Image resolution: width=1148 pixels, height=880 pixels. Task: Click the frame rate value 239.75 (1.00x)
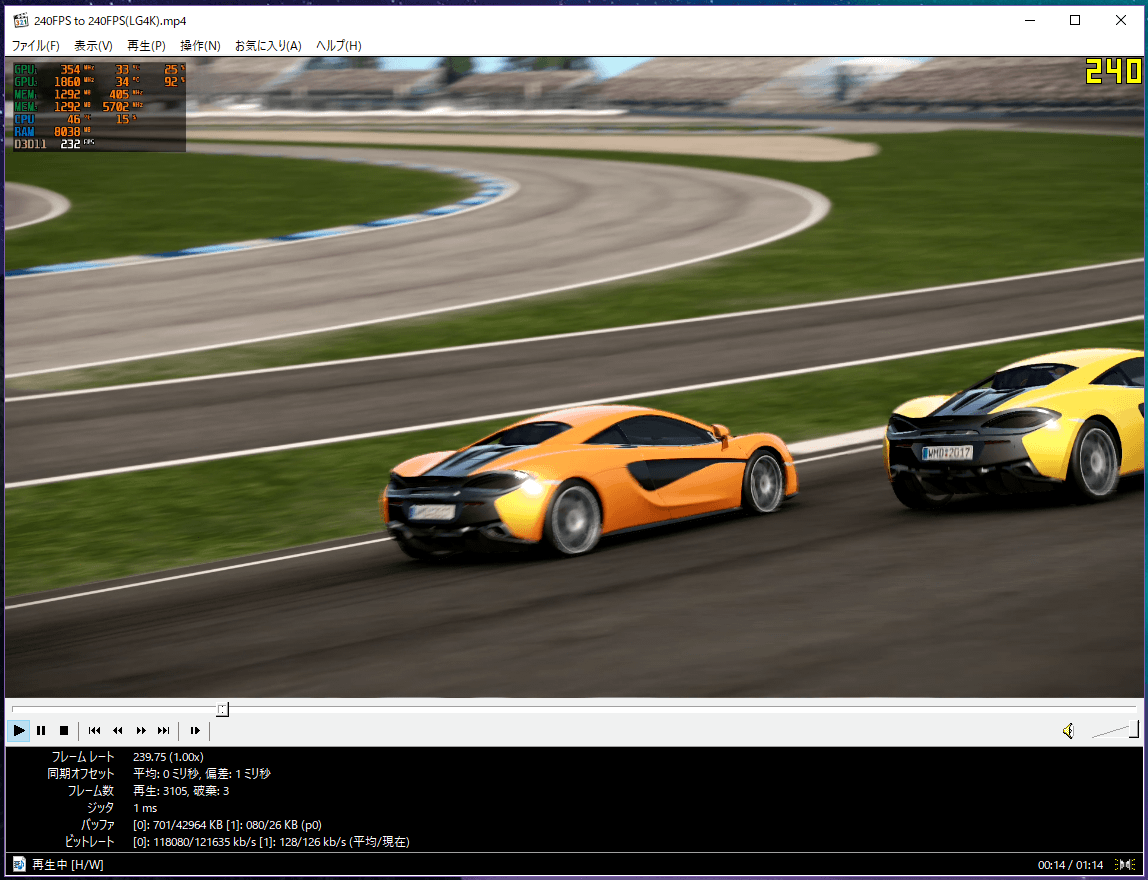click(168, 757)
